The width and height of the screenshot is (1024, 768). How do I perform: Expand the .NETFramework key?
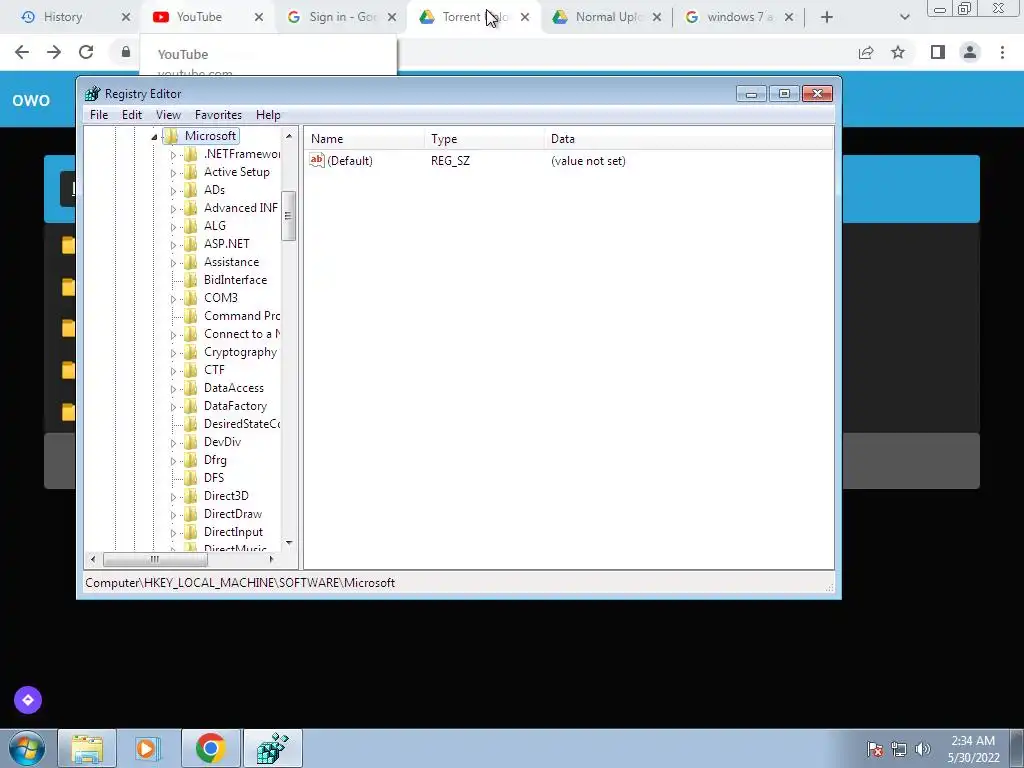173,155
